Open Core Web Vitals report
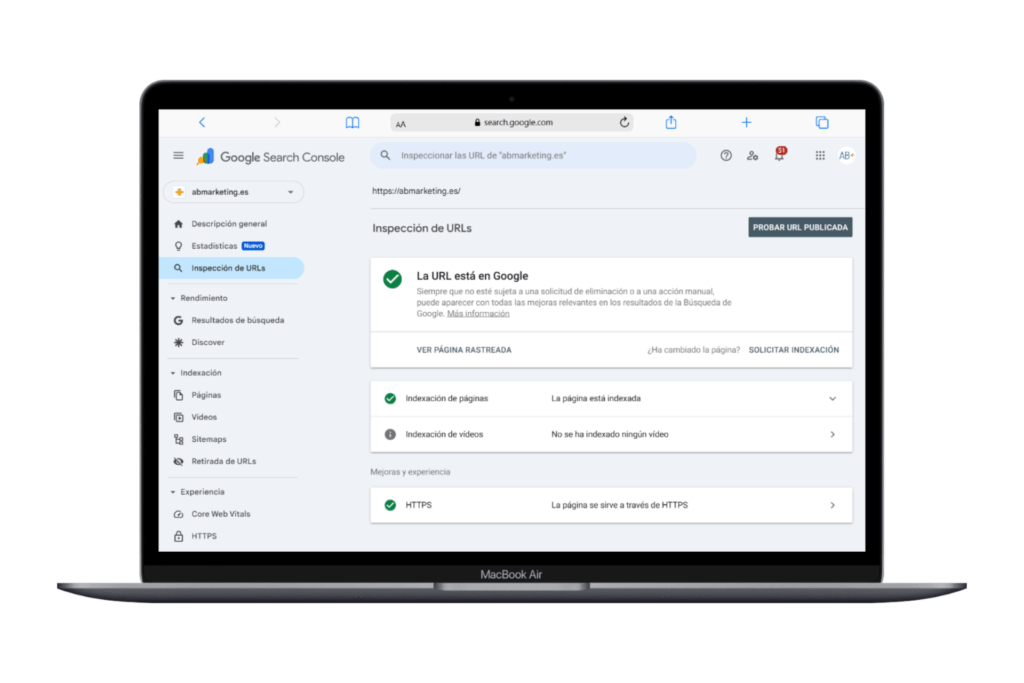 [x=221, y=515]
